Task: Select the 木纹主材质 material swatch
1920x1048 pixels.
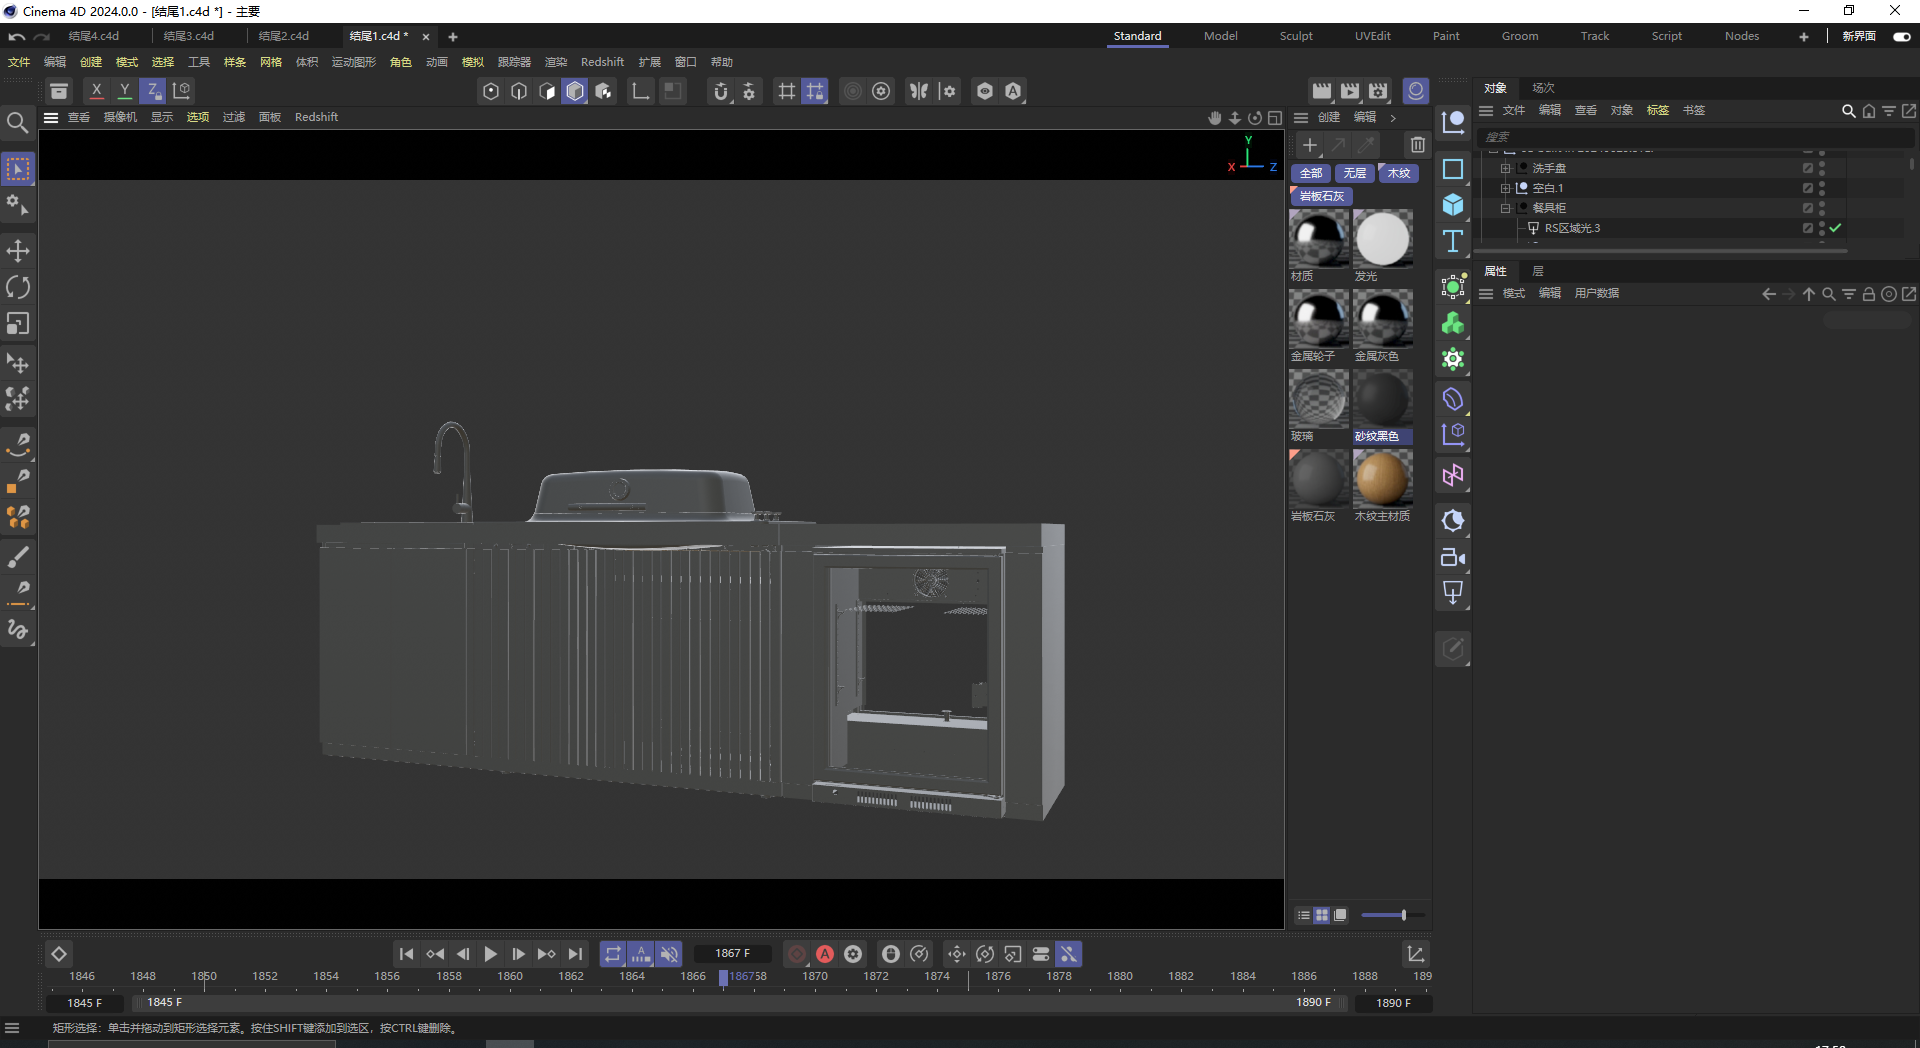Action: click(x=1383, y=478)
